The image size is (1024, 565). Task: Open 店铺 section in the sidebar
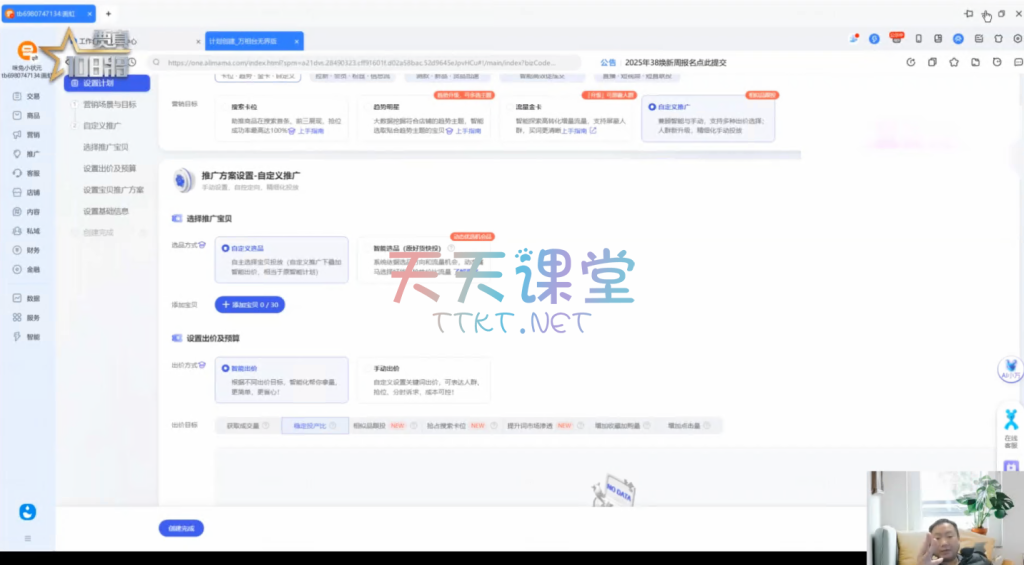pos(27,192)
